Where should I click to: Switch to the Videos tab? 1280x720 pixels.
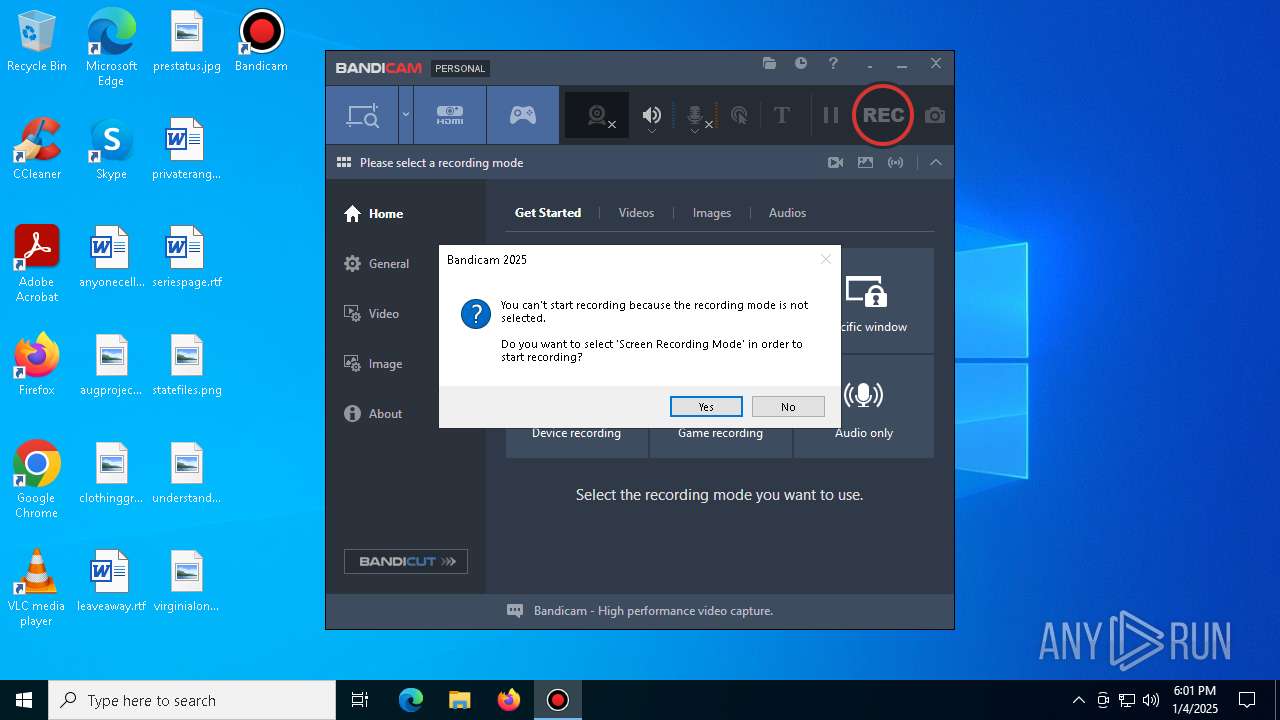click(x=636, y=213)
